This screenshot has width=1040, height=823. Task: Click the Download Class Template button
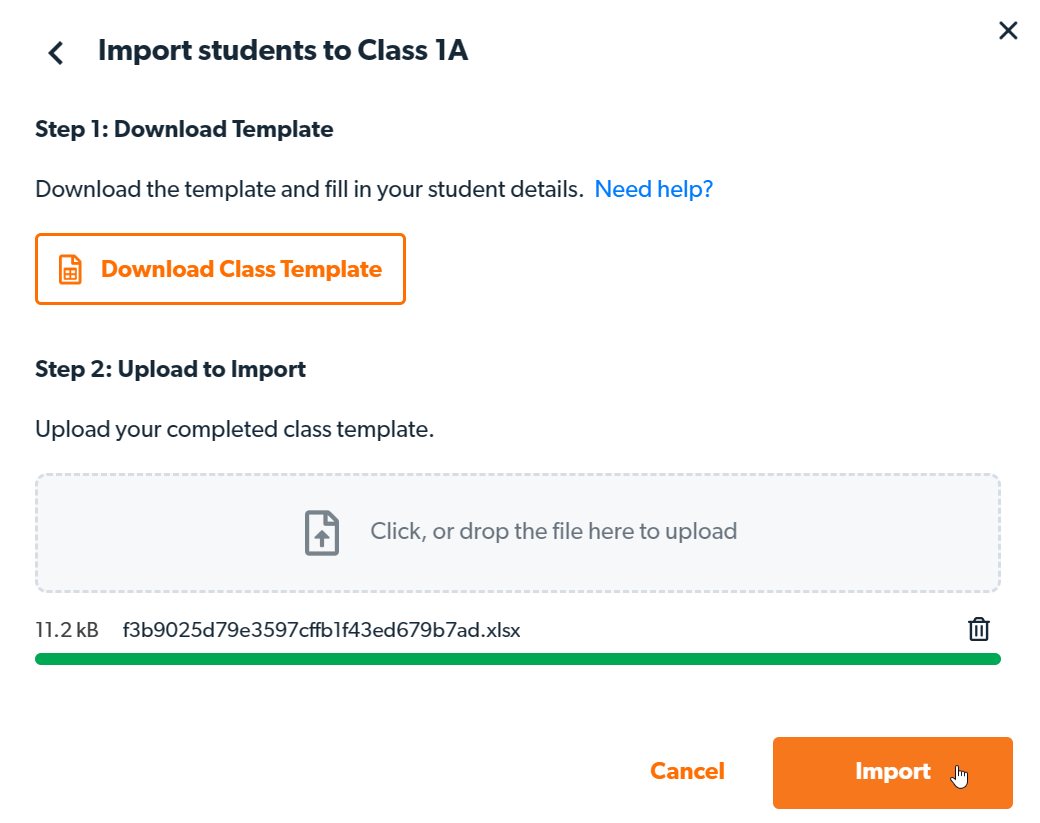pyautogui.click(x=220, y=269)
